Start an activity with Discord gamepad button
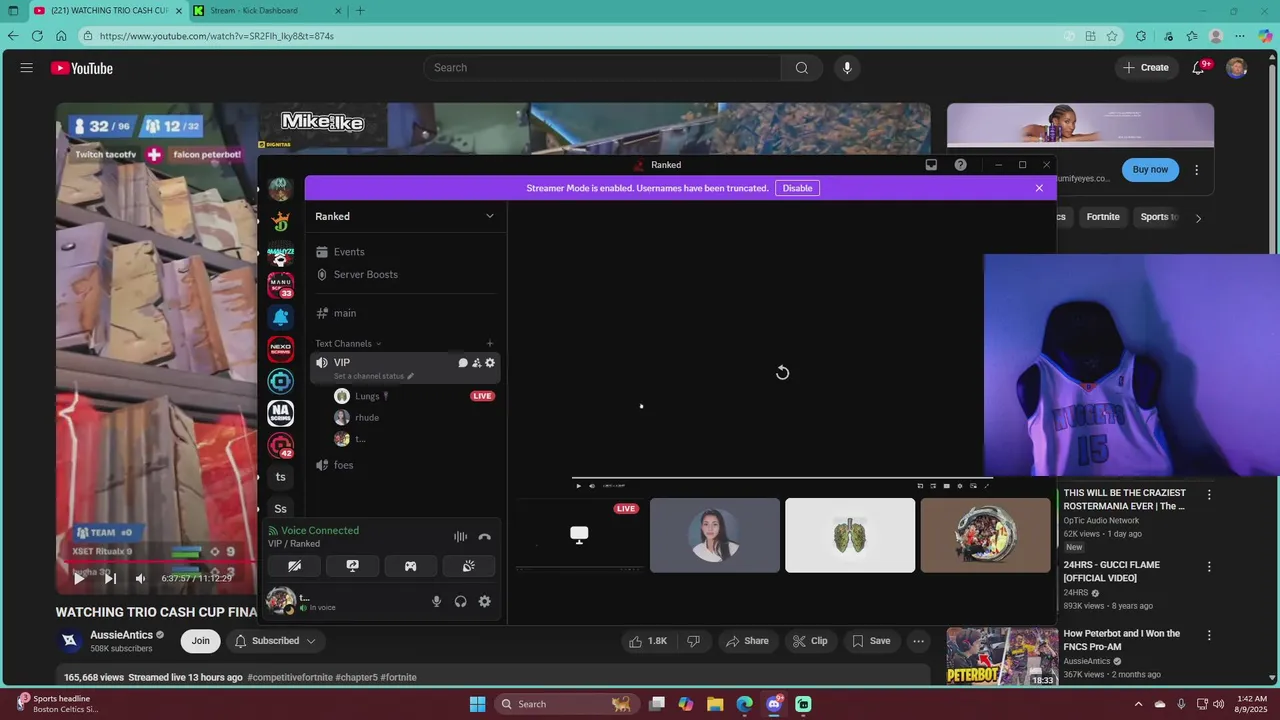Viewport: 1280px width, 720px height. 410,566
